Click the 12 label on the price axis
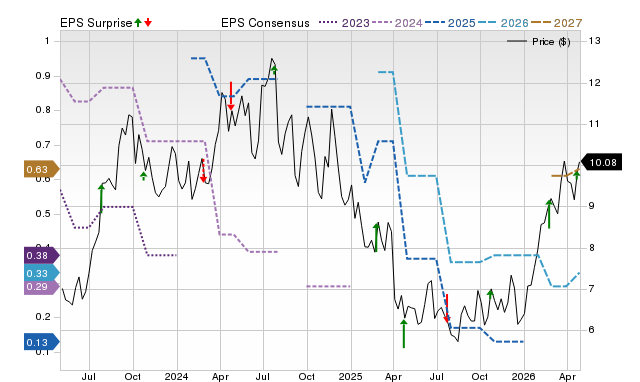 [x=595, y=83]
